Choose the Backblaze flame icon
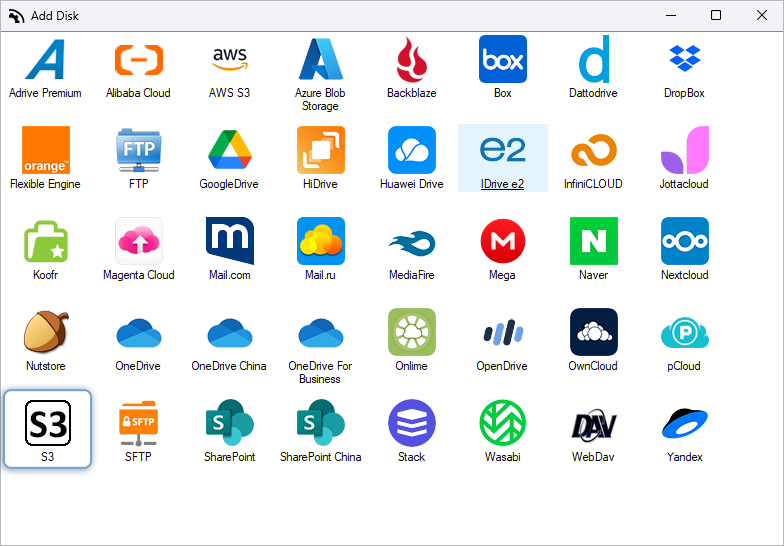The width and height of the screenshot is (784, 546). coord(412,59)
